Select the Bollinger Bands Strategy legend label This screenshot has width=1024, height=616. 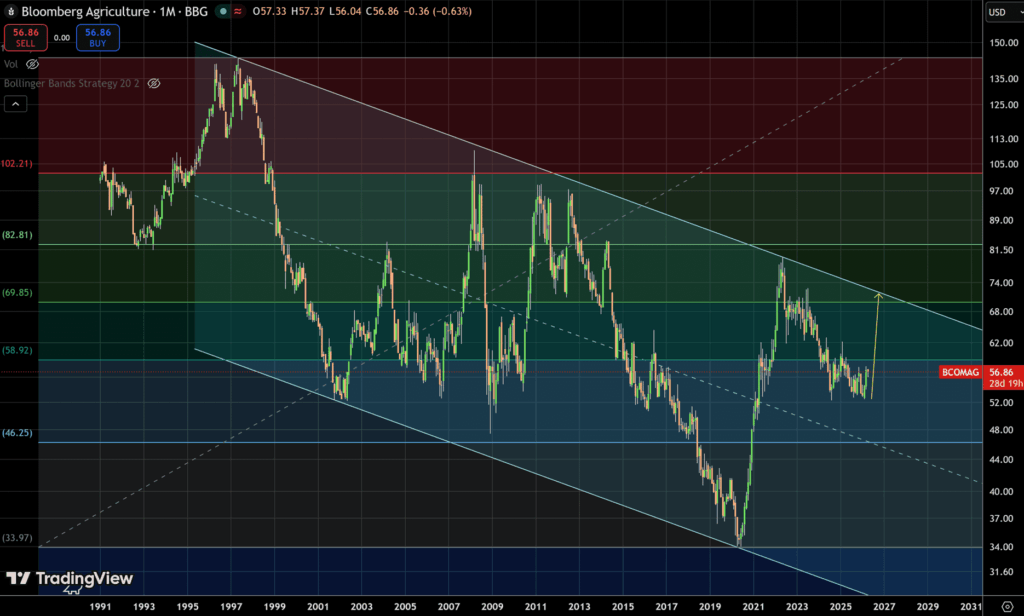[x=72, y=84]
